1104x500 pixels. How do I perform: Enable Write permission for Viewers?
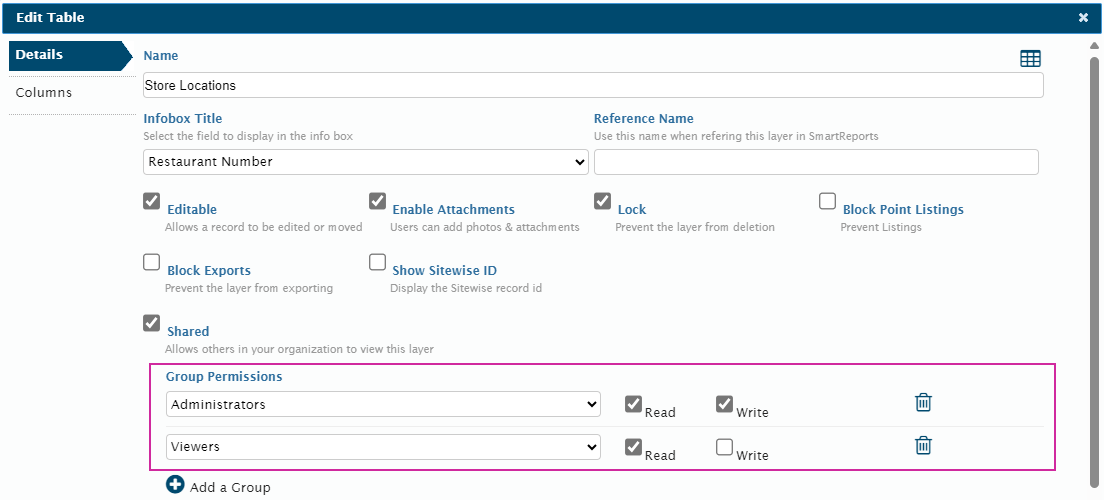click(724, 447)
